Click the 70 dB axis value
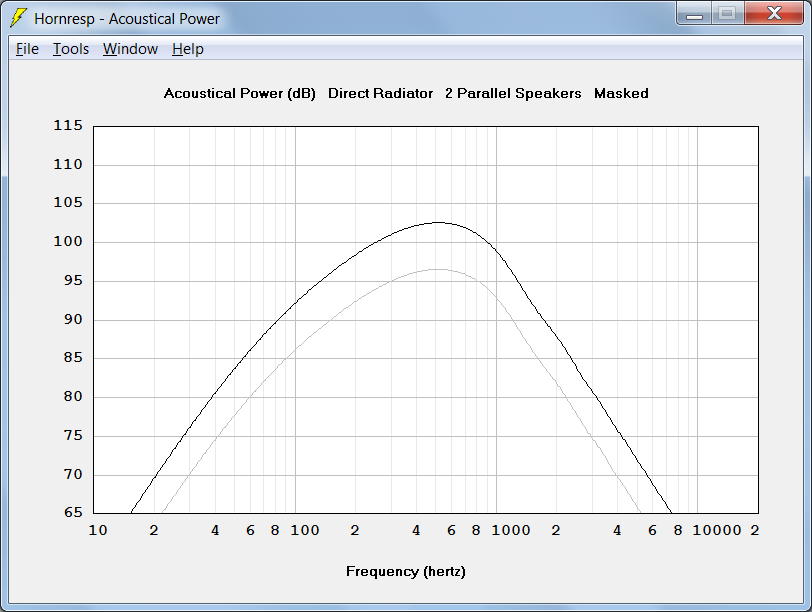The height and width of the screenshot is (612, 812). [x=73, y=474]
